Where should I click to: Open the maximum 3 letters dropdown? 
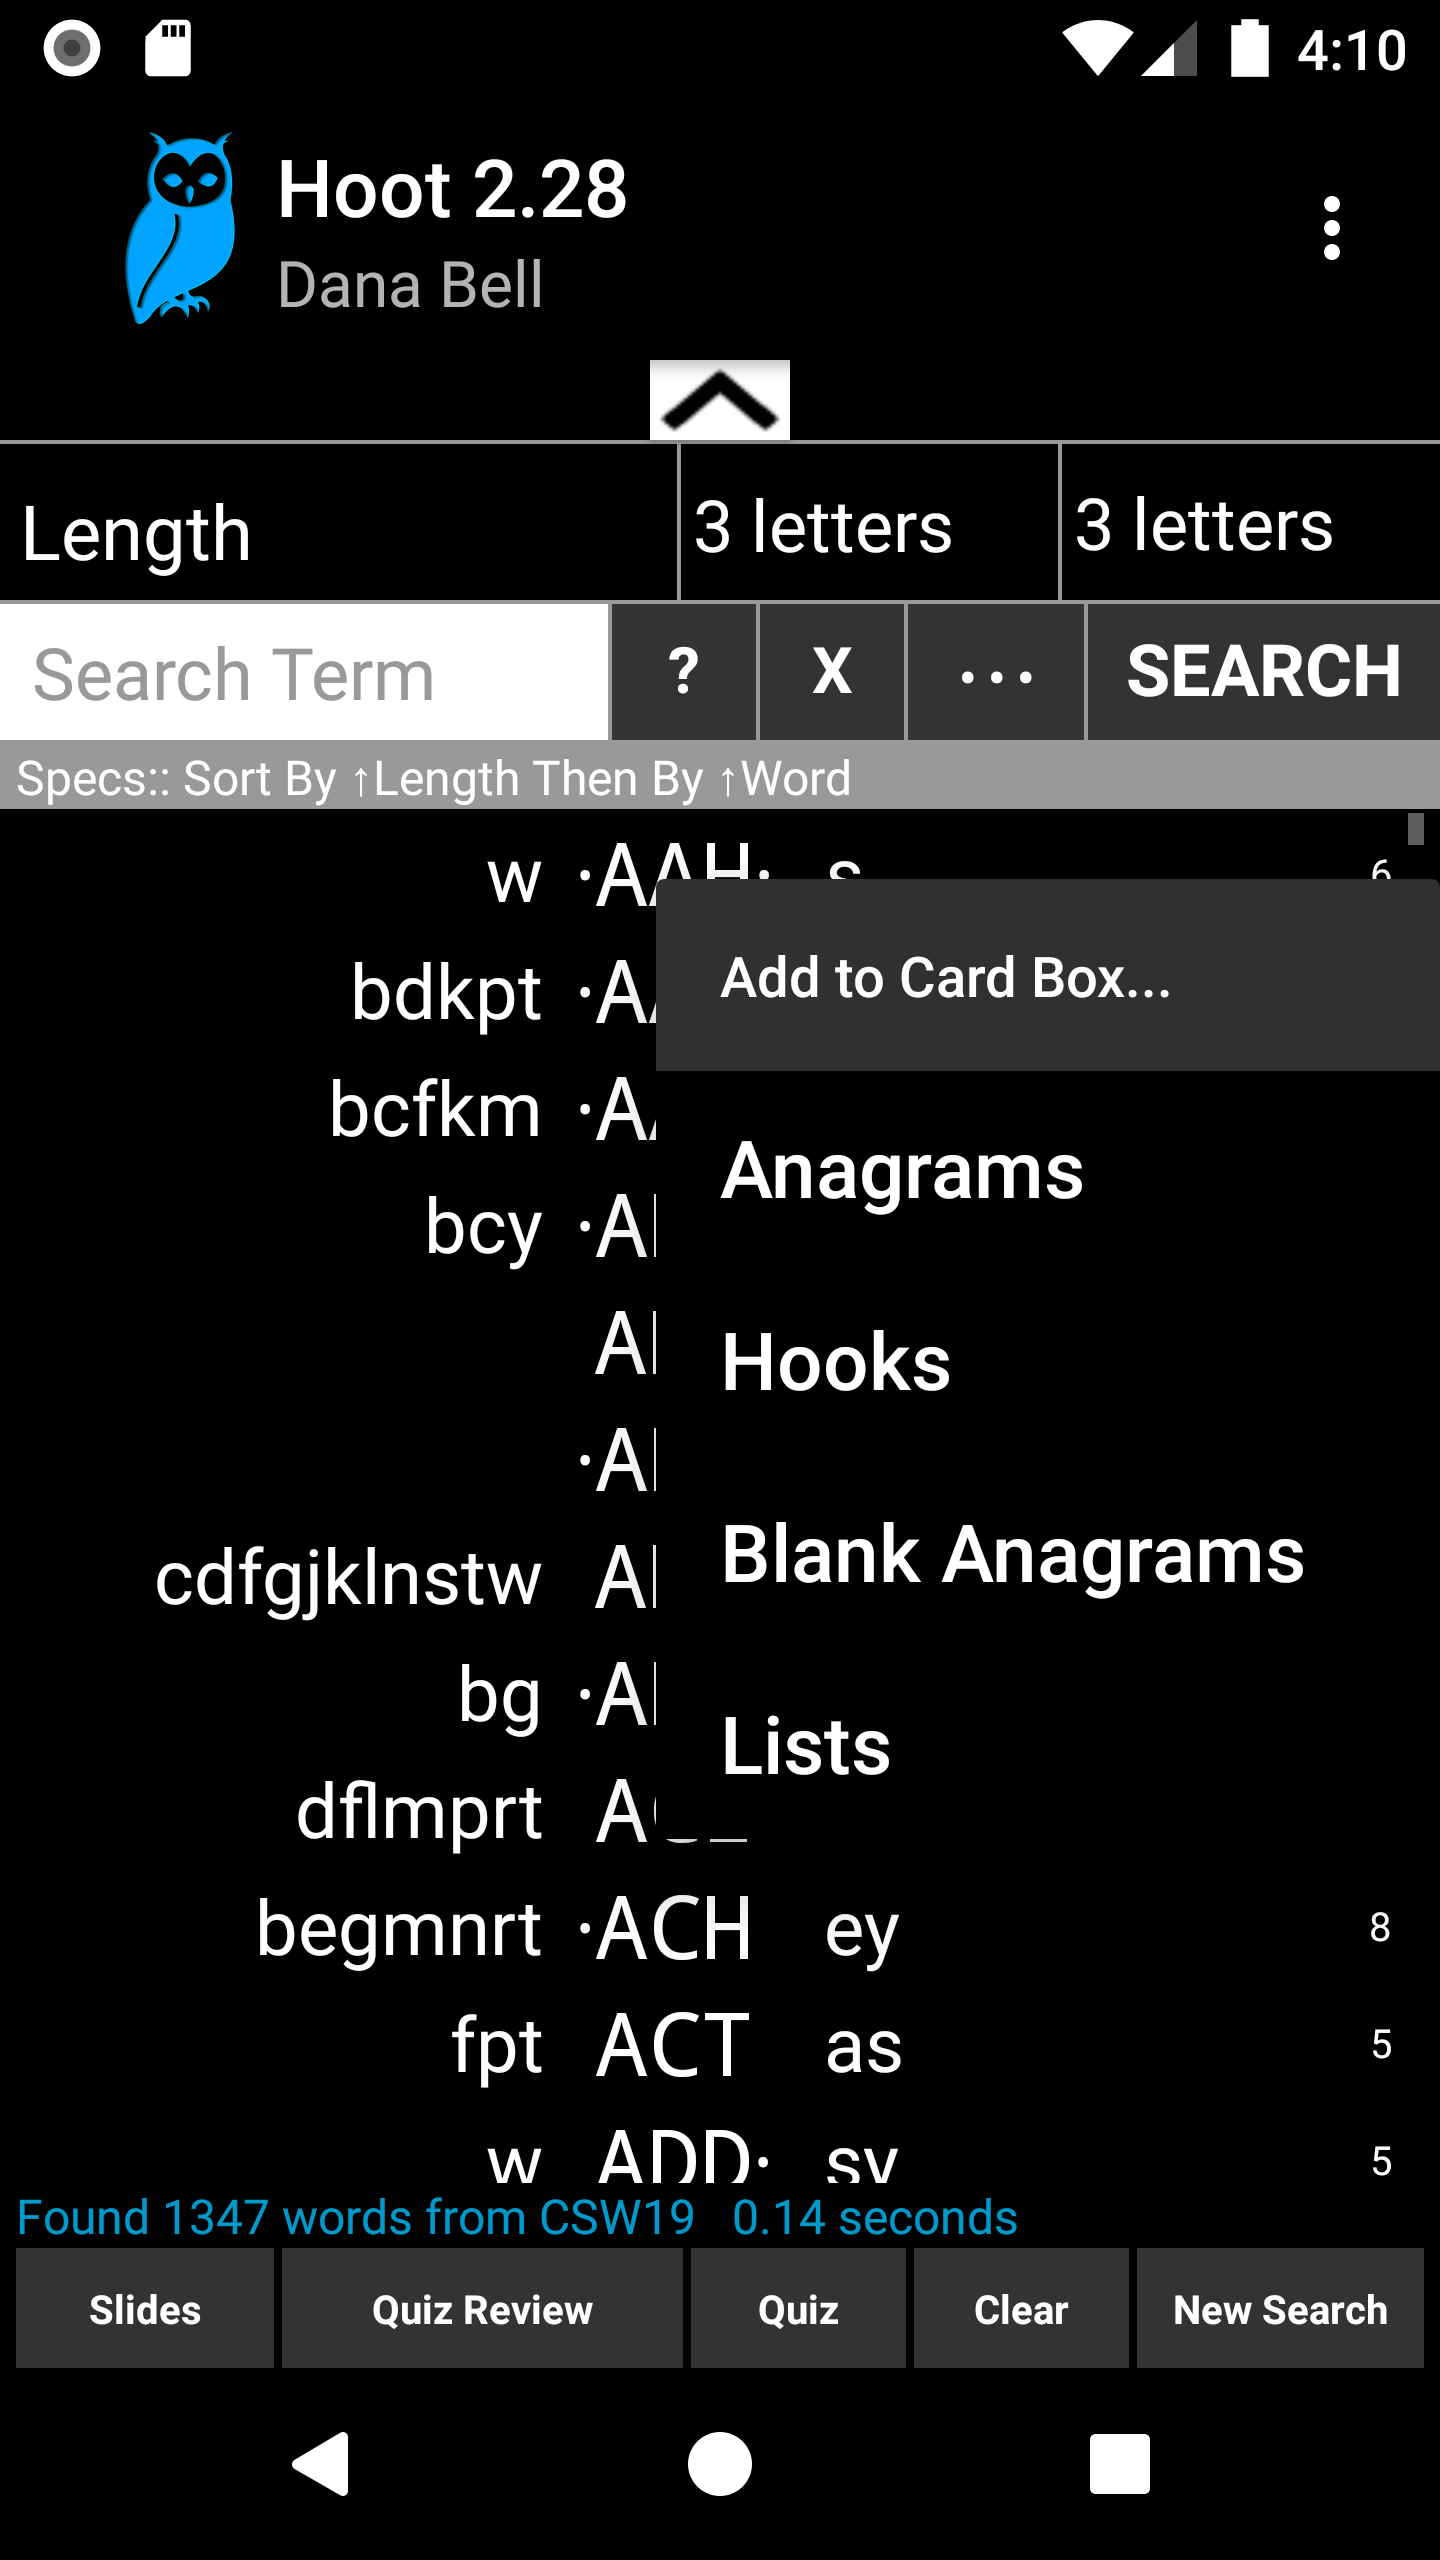click(x=1250, y=523)
